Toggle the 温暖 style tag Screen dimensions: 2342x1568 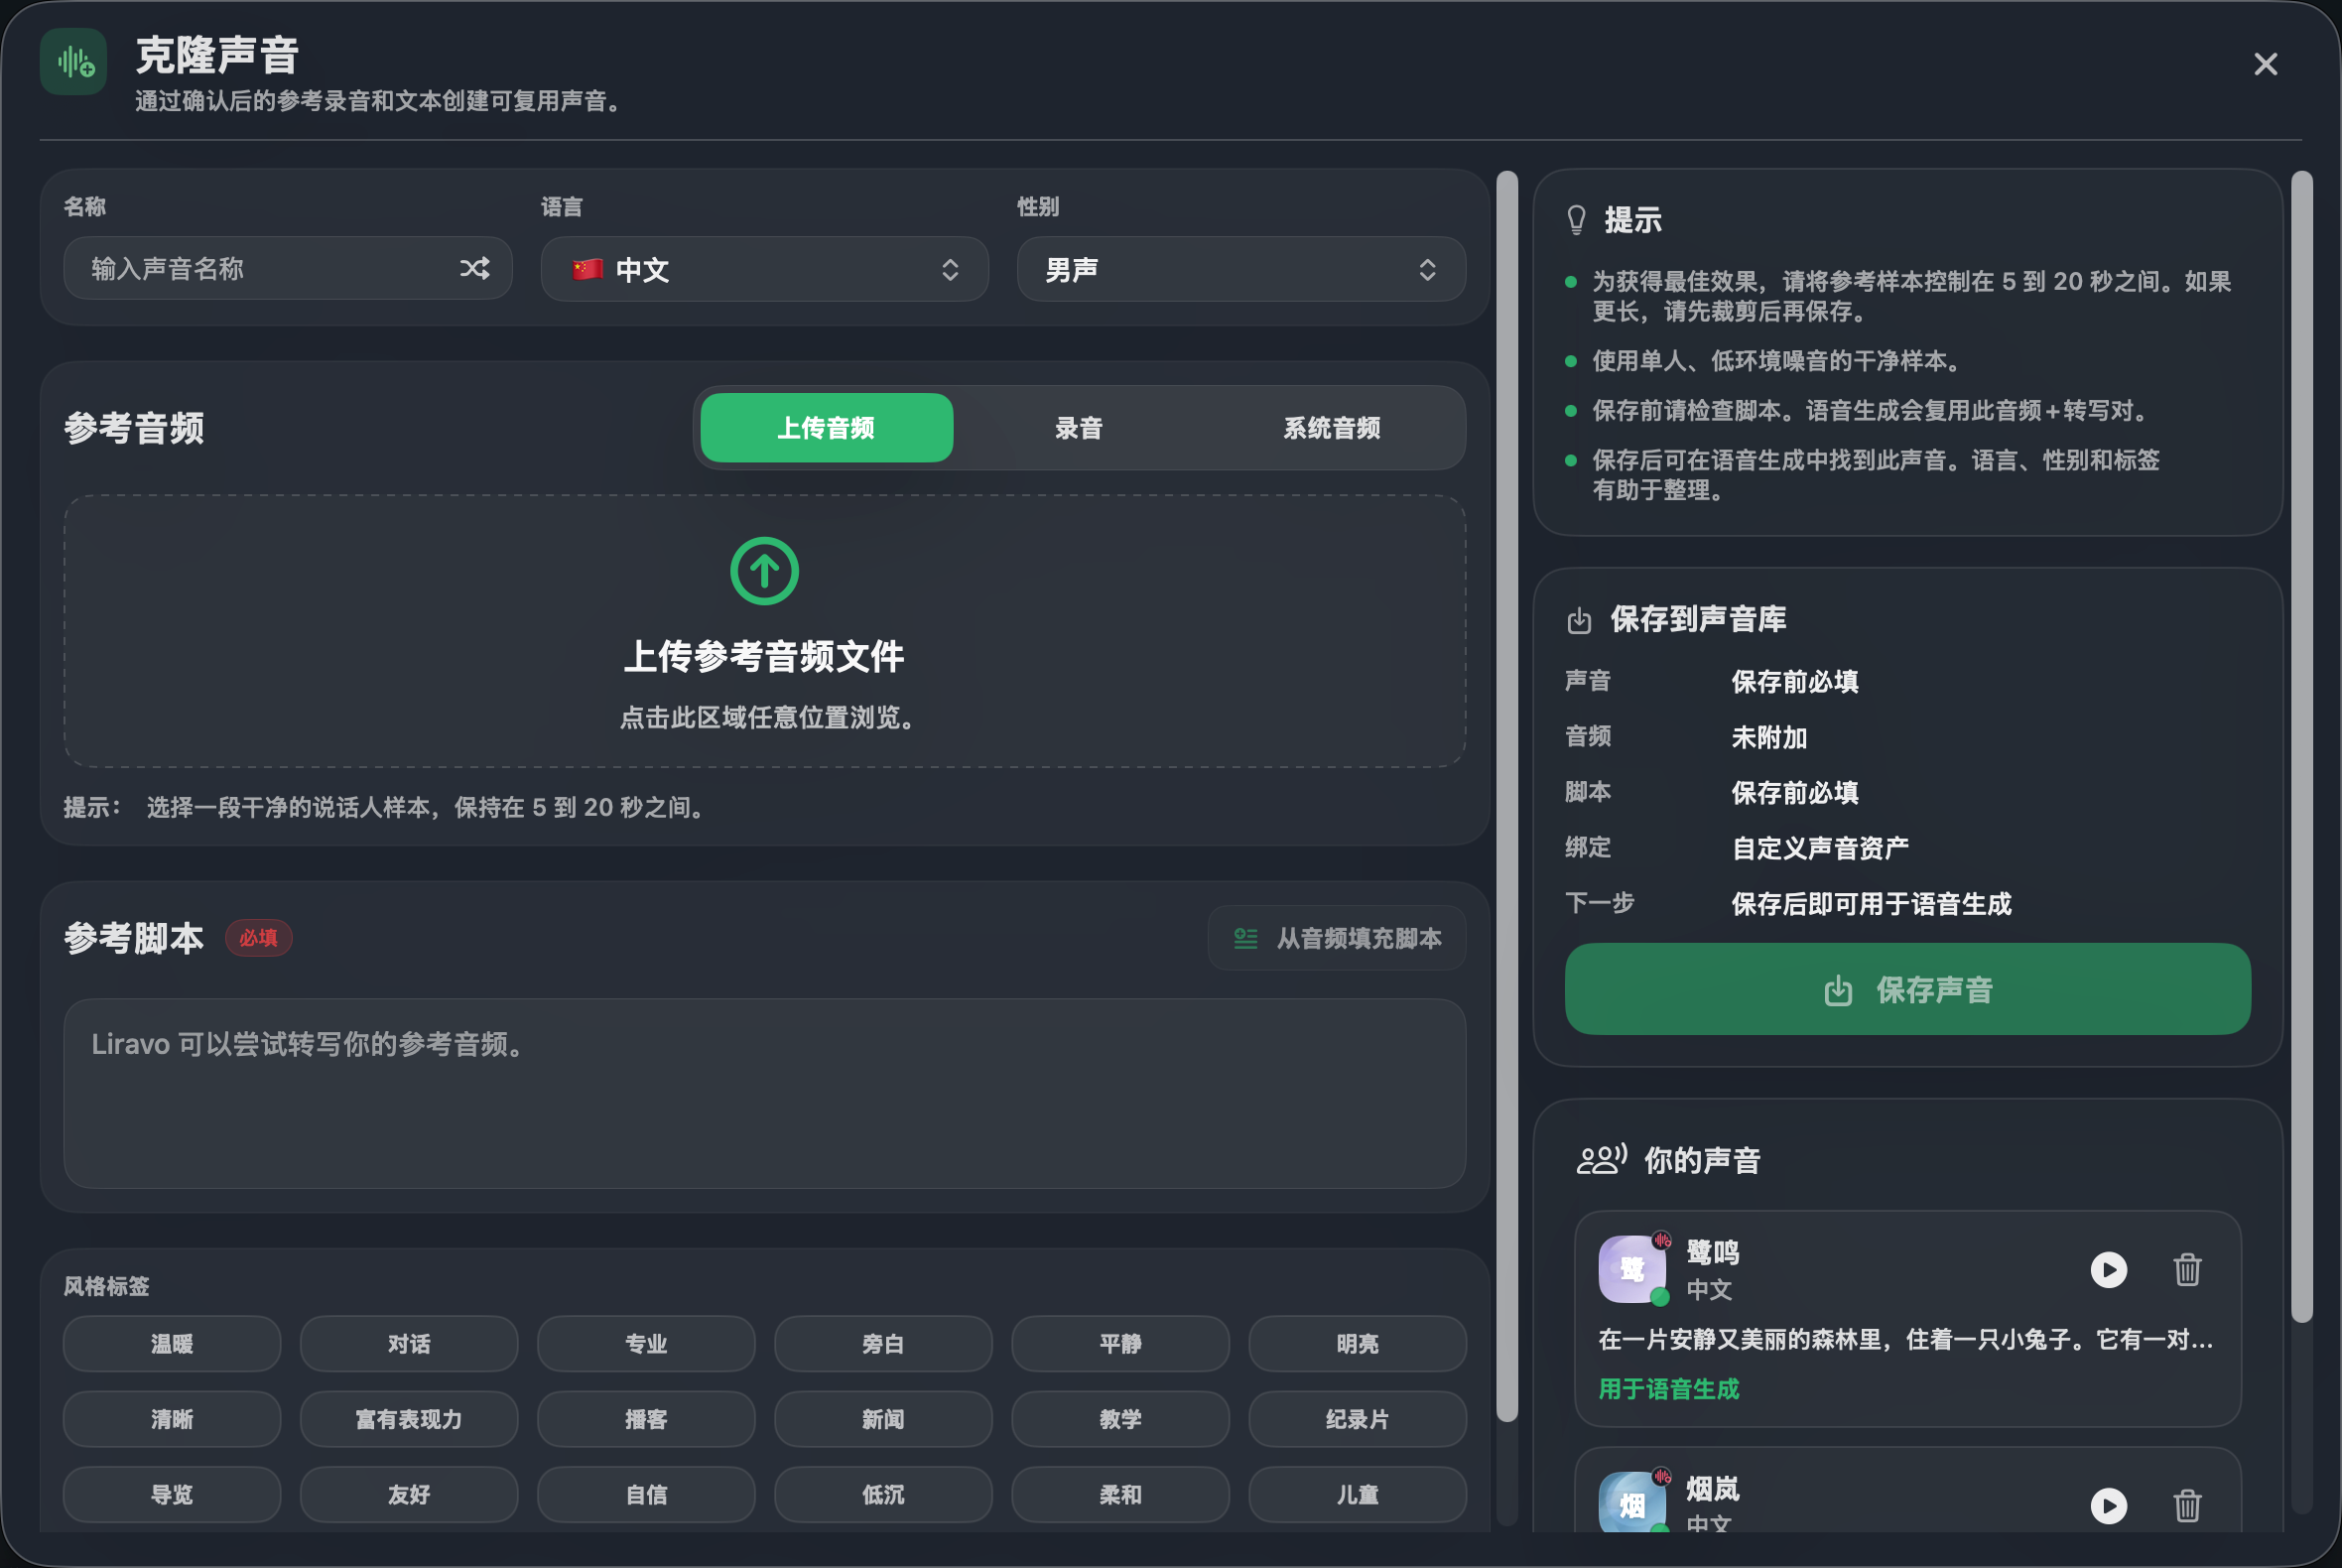(172, 1344)
